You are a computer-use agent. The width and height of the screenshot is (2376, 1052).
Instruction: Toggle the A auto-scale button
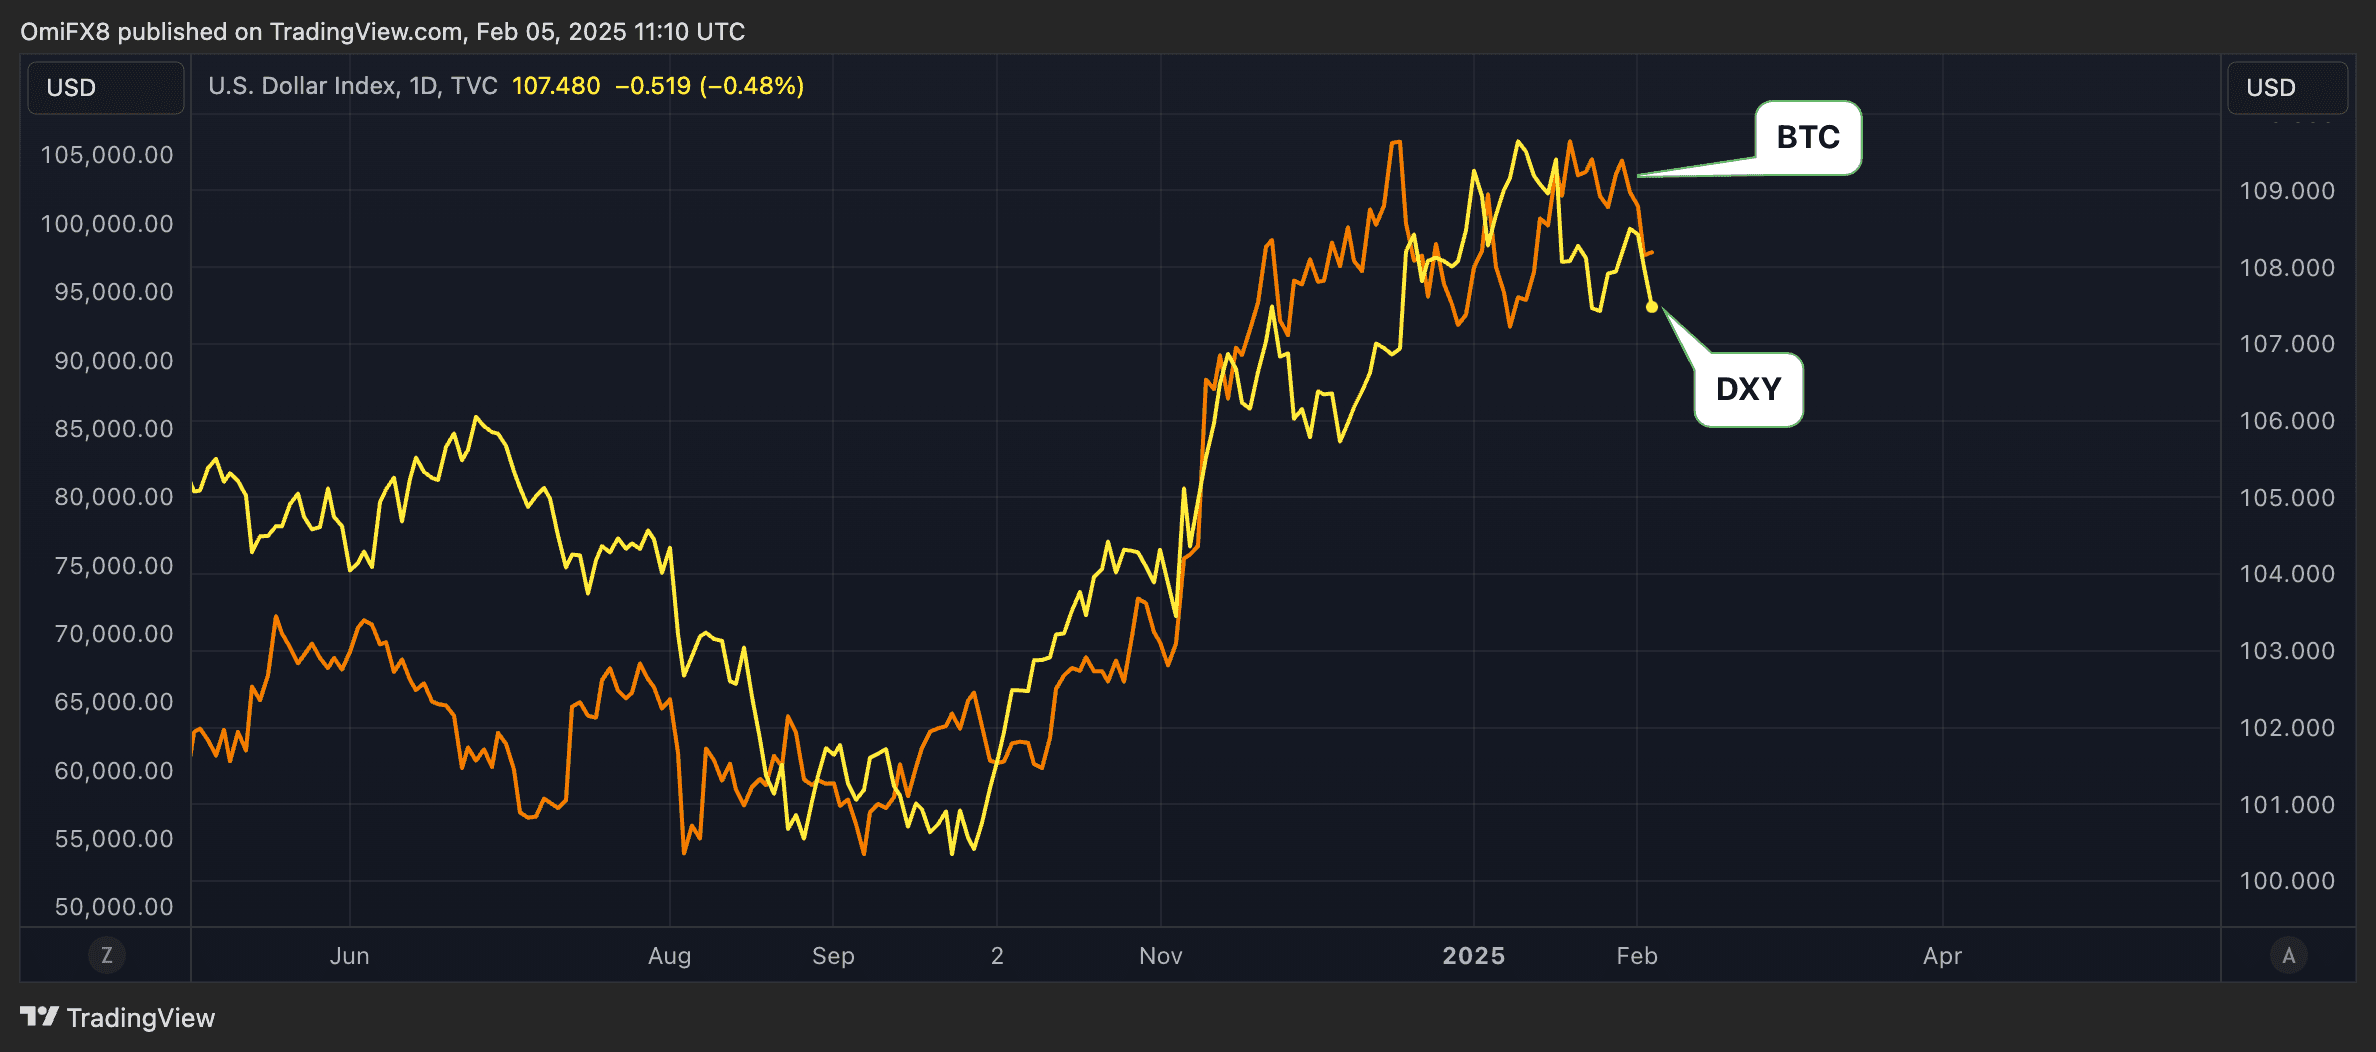tap(2289, 955)
